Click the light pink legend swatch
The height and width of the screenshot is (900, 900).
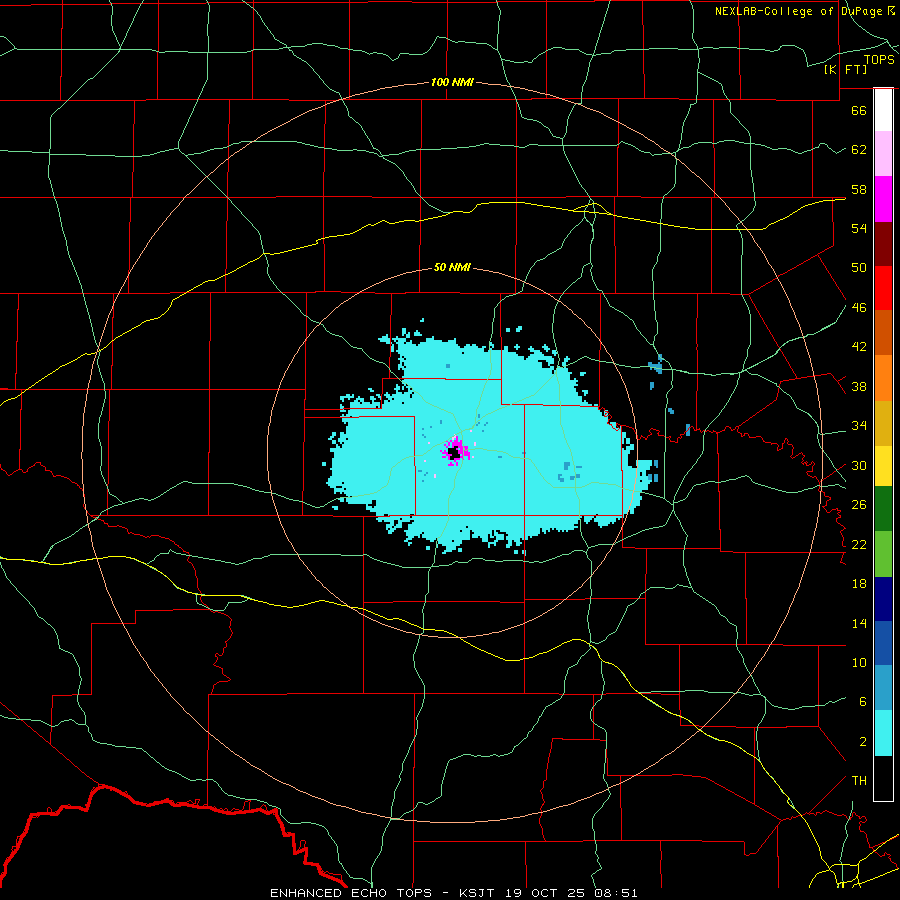883,154
